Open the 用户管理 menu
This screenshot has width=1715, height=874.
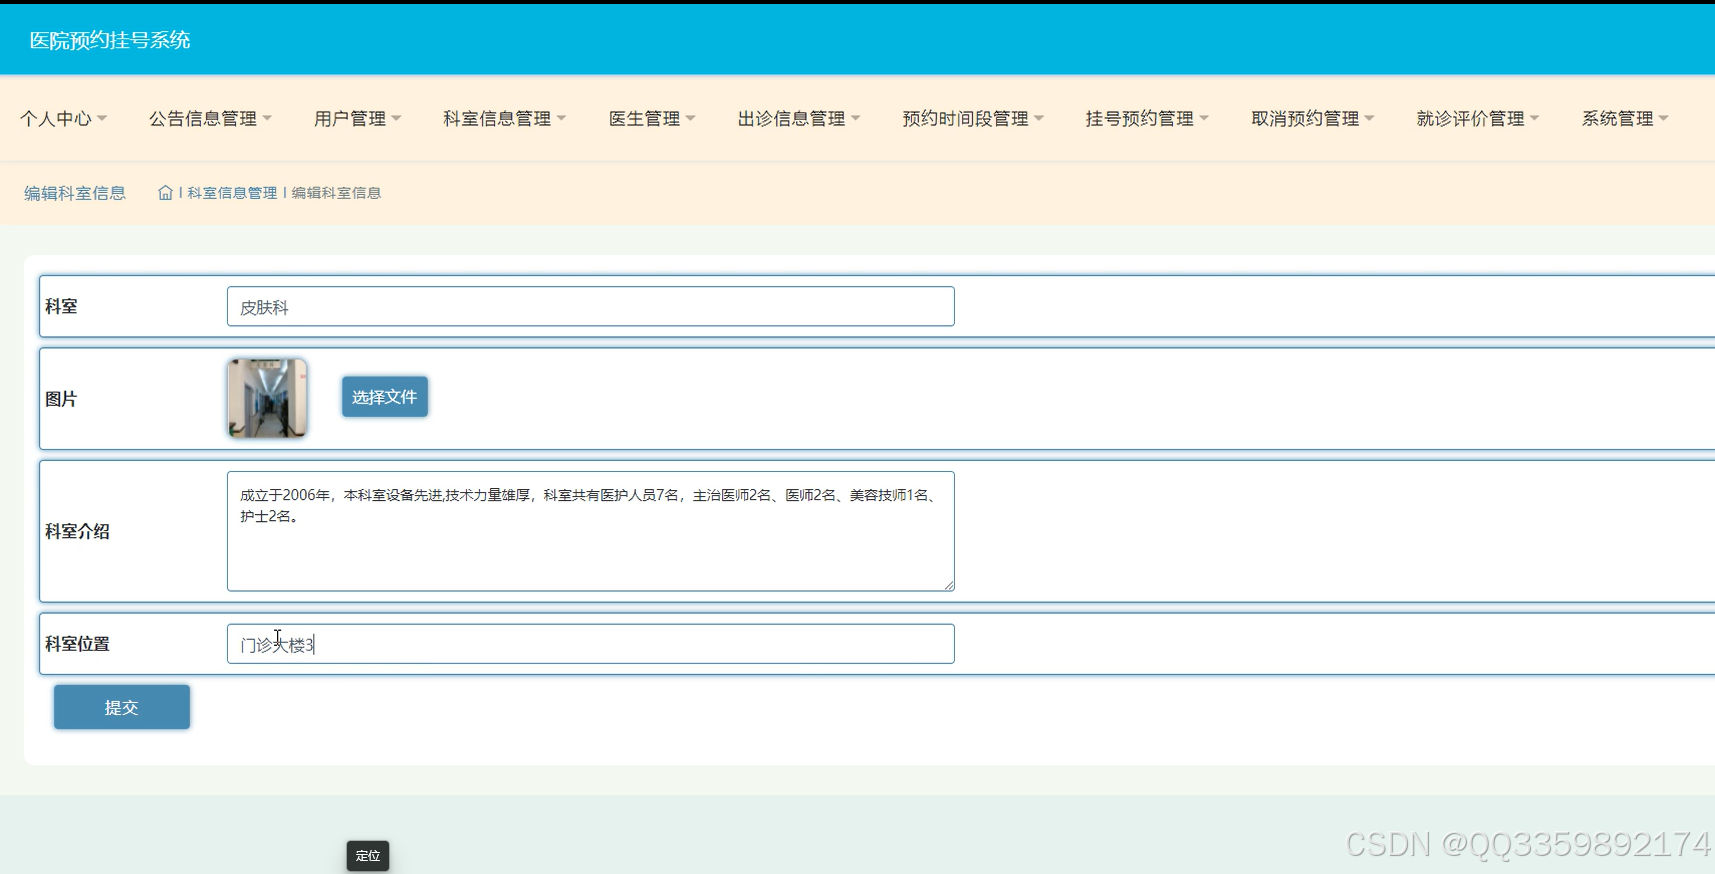point(357,119)
